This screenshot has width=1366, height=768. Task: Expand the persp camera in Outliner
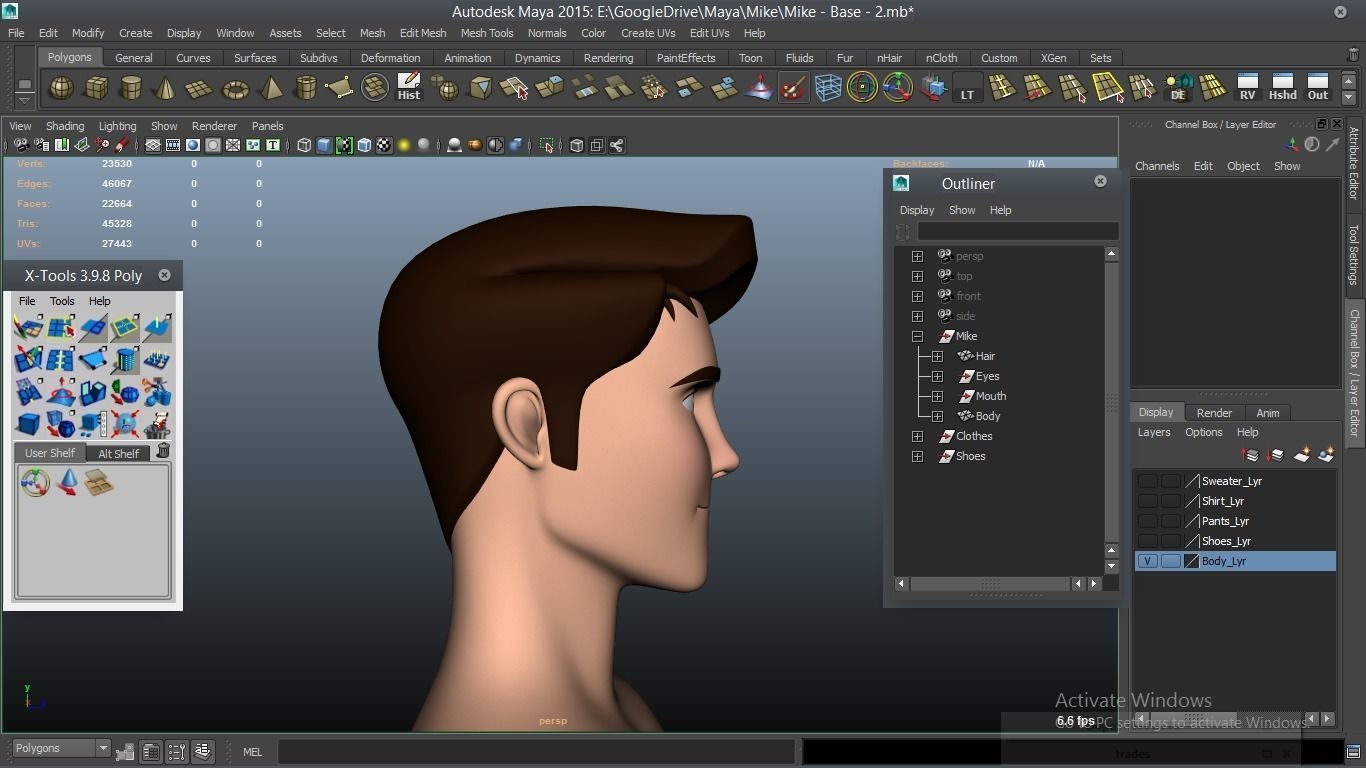point(917,256)
